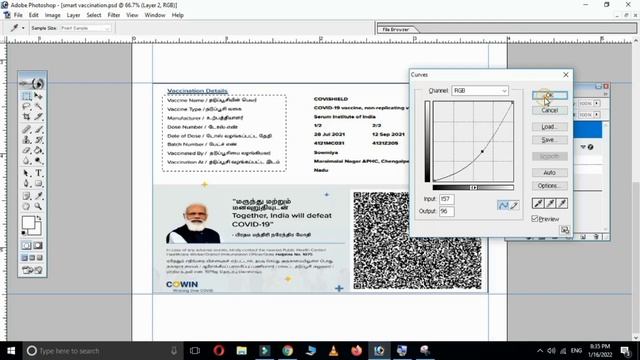Select the Brush tool
The height and width of the screenshot is (360, 640).
tap(38, 130)
